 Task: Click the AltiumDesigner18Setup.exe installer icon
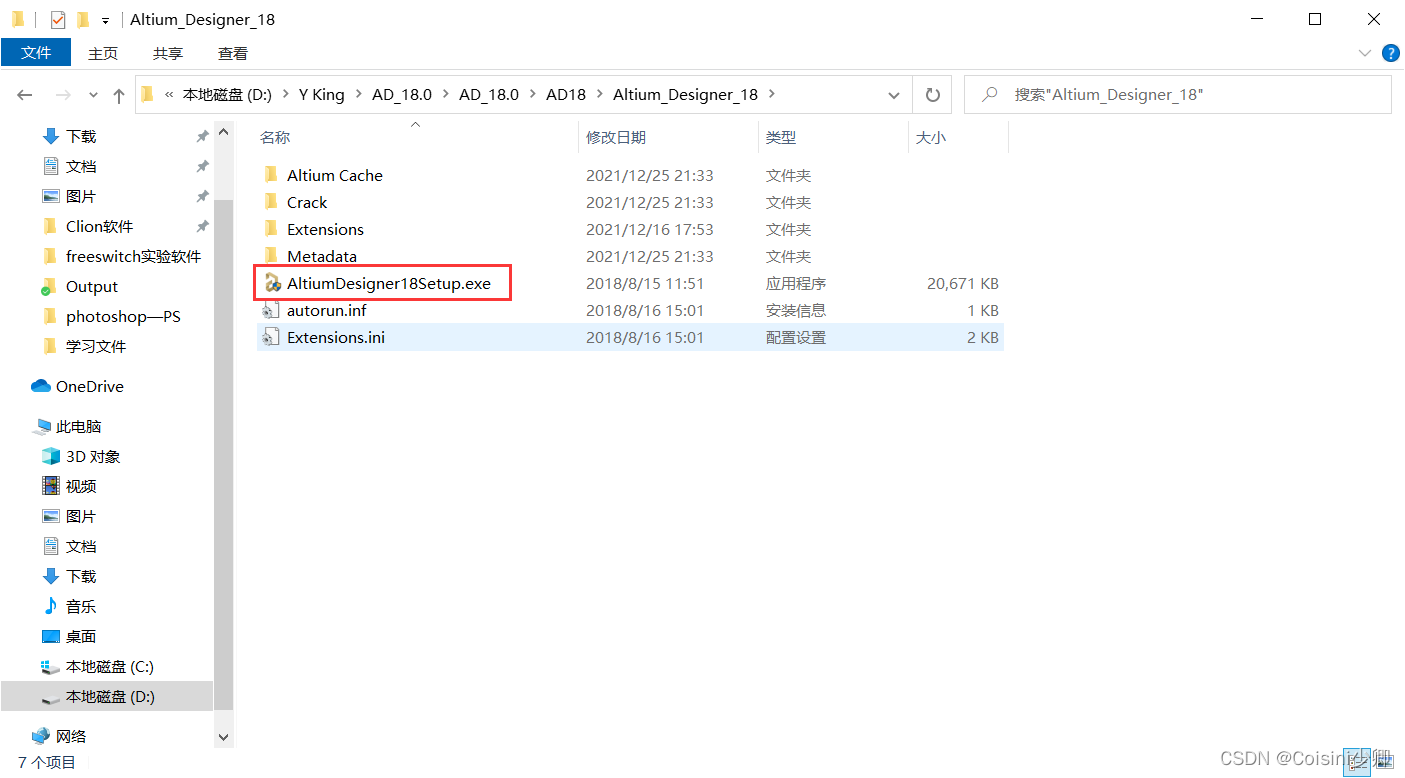click(272, 283)
